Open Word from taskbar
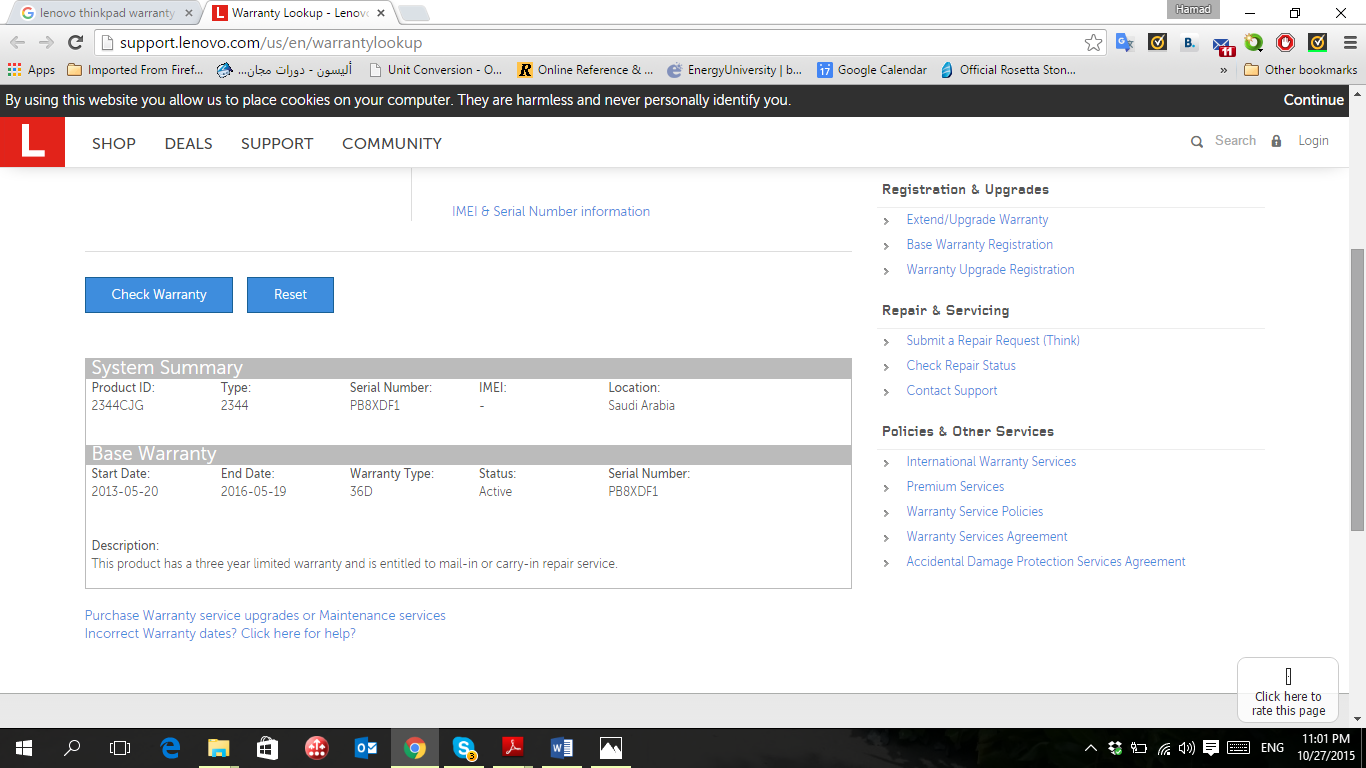The image size is (1366, 768). point(561,748)
